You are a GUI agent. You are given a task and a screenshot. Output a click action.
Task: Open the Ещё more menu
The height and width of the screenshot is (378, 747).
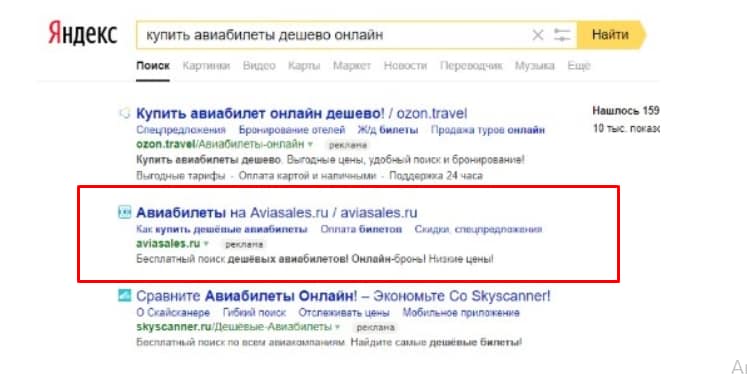(579, 66)
